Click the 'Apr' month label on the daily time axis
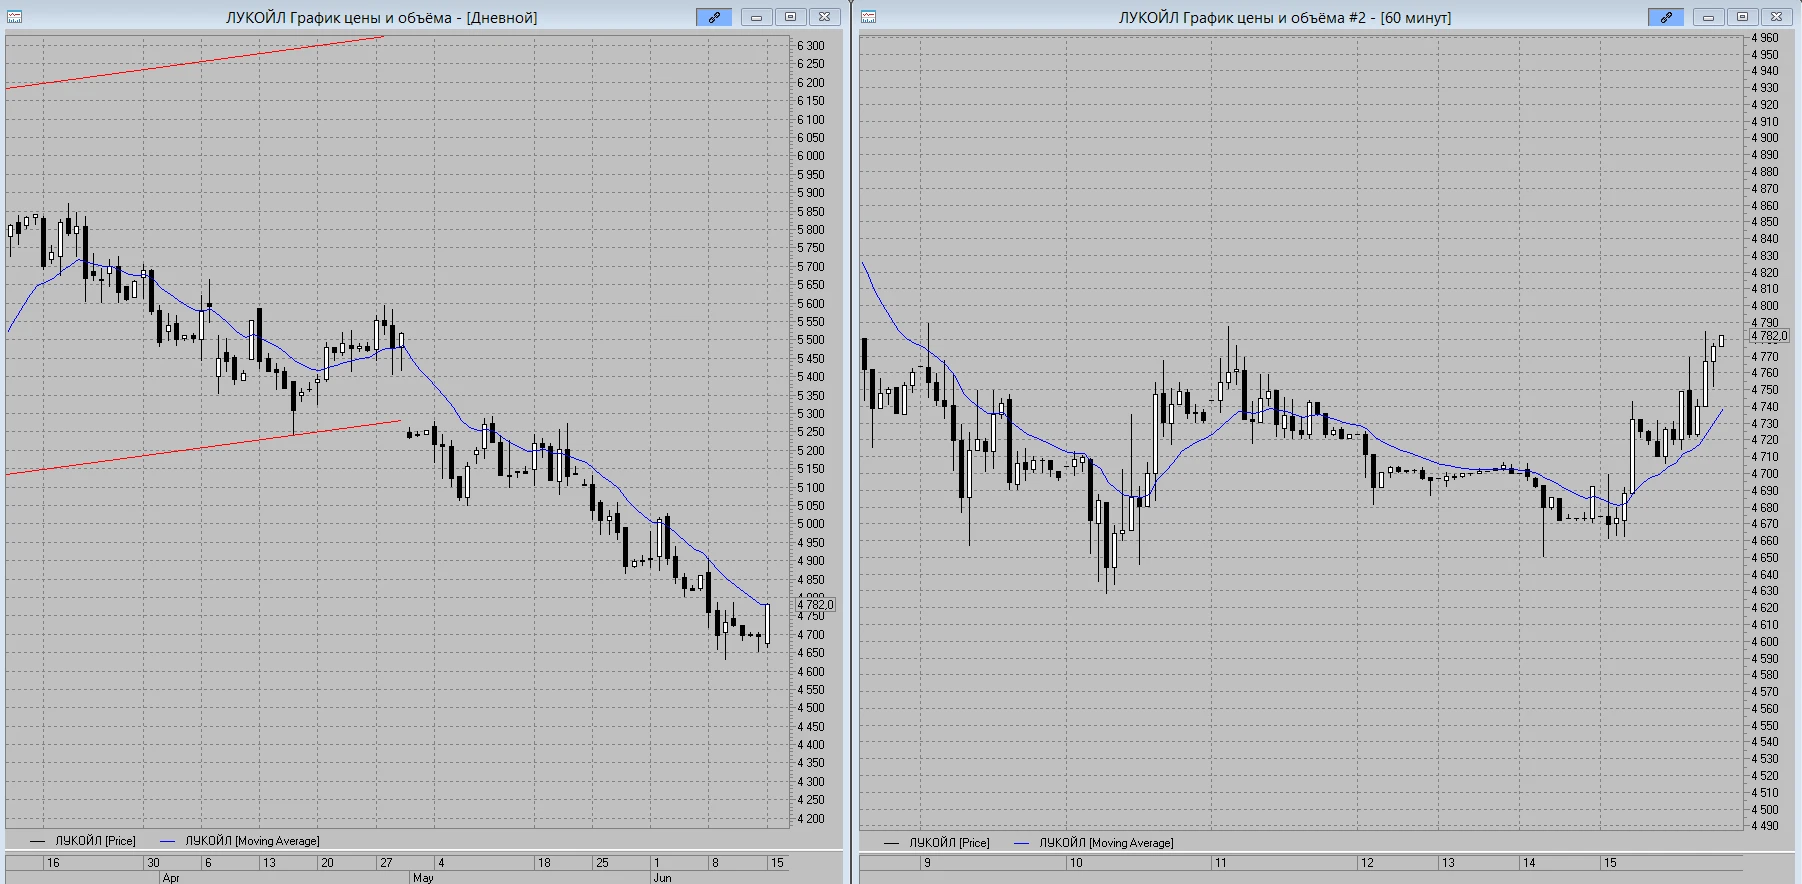This screenshot has height=884, width=1802. coord(171,878)
